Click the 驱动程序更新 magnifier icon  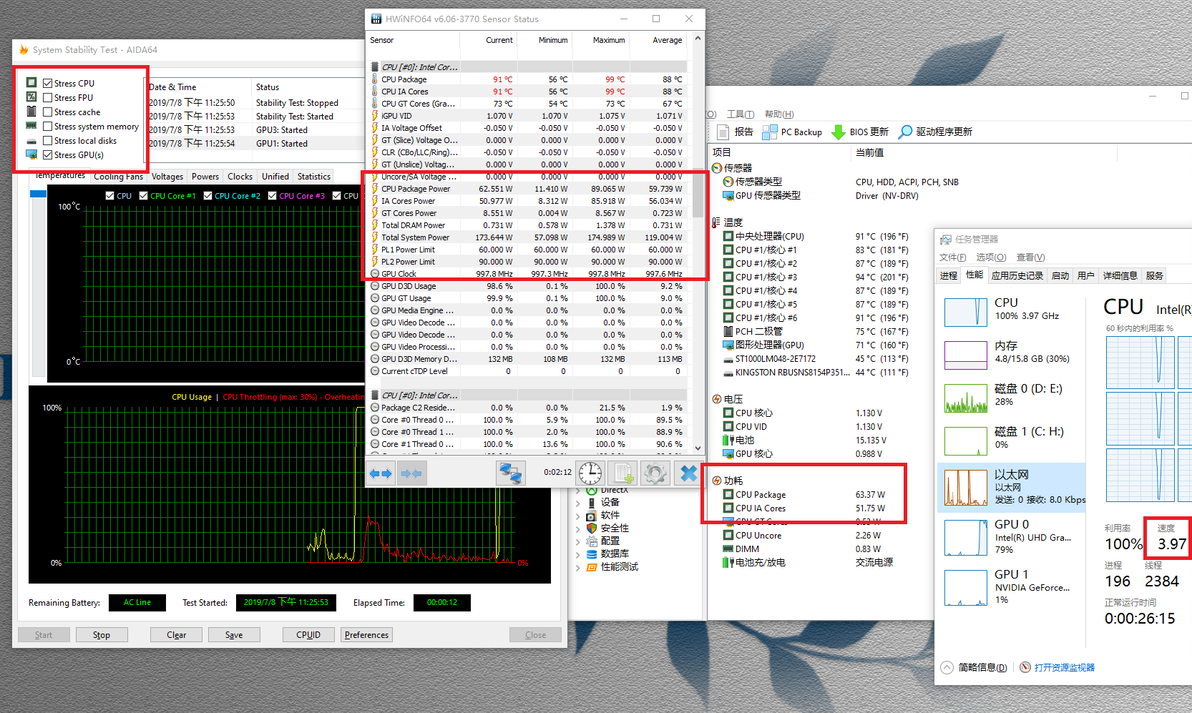click(x=905, y=132)
